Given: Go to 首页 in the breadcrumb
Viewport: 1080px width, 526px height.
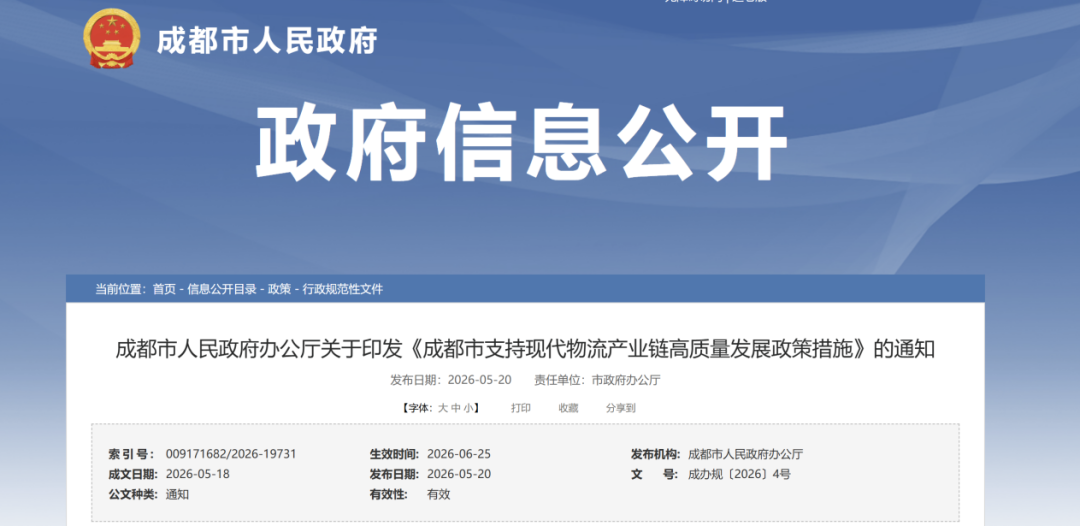Looking at the screenshot, I should tap(164, 289).
